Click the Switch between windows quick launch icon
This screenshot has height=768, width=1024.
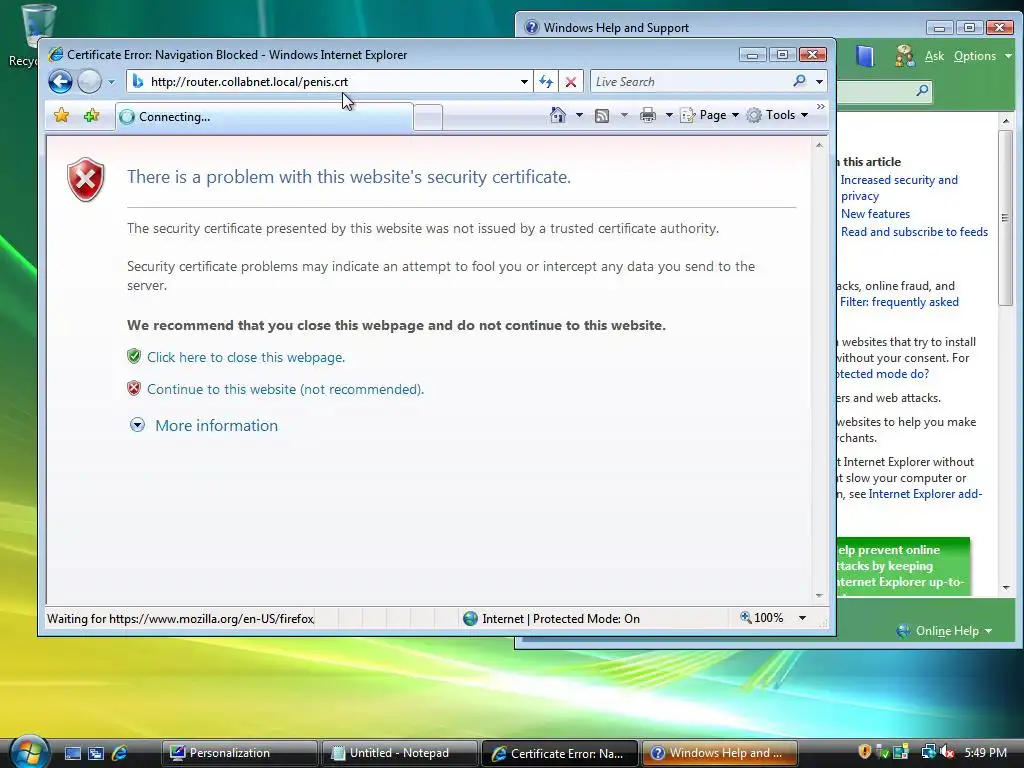96,753
